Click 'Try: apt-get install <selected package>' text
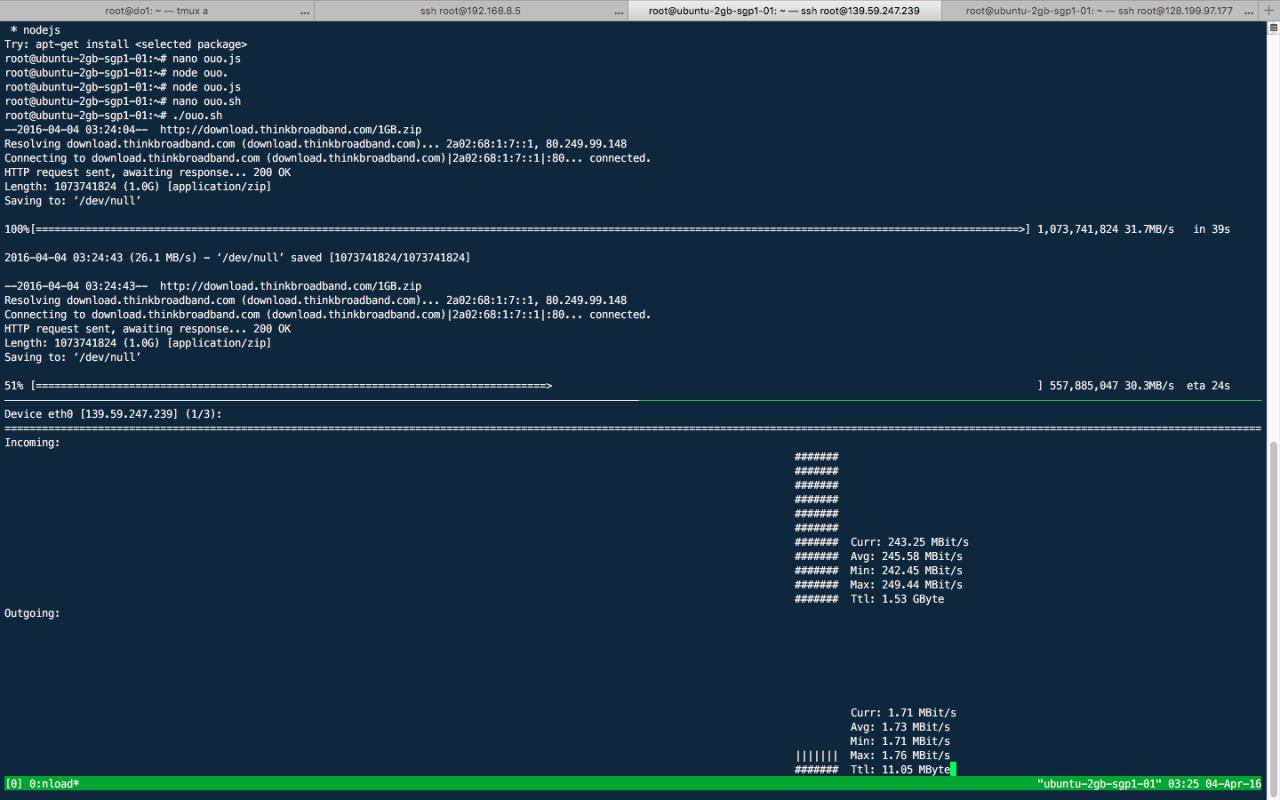 [126, 45]
